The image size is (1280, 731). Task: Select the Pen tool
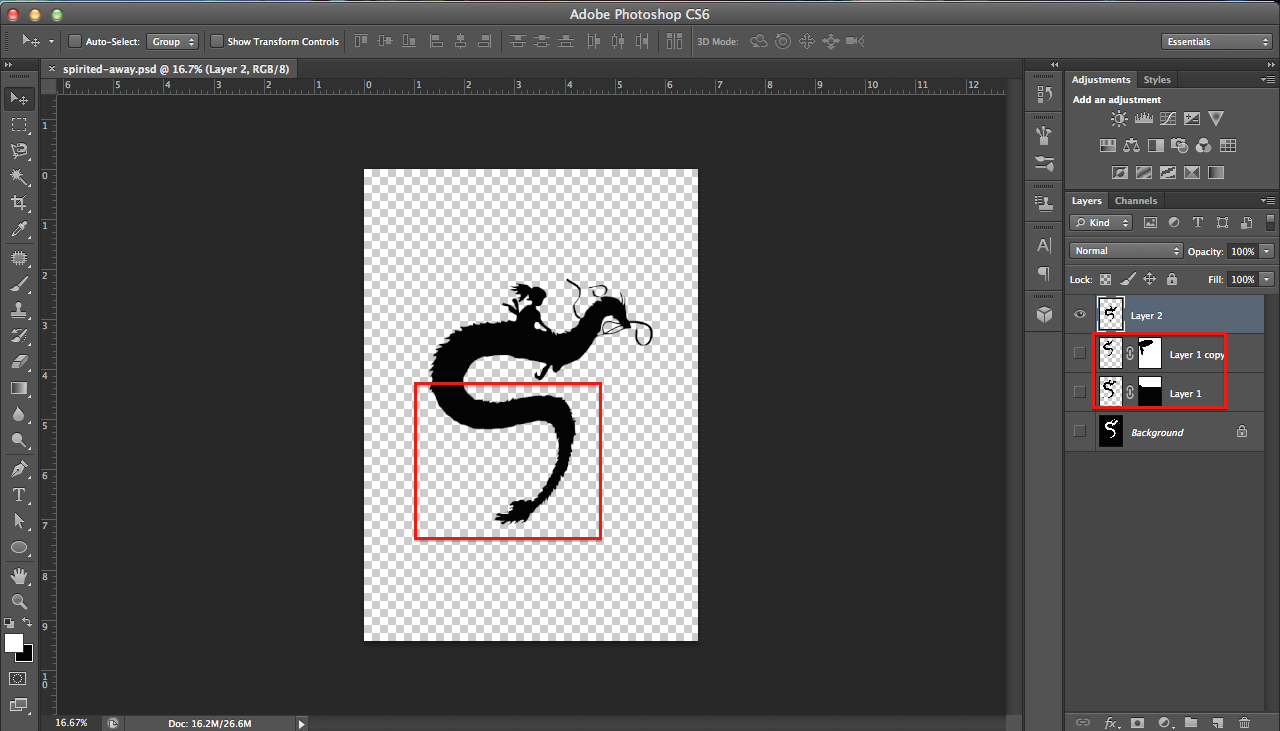[19, 469]
